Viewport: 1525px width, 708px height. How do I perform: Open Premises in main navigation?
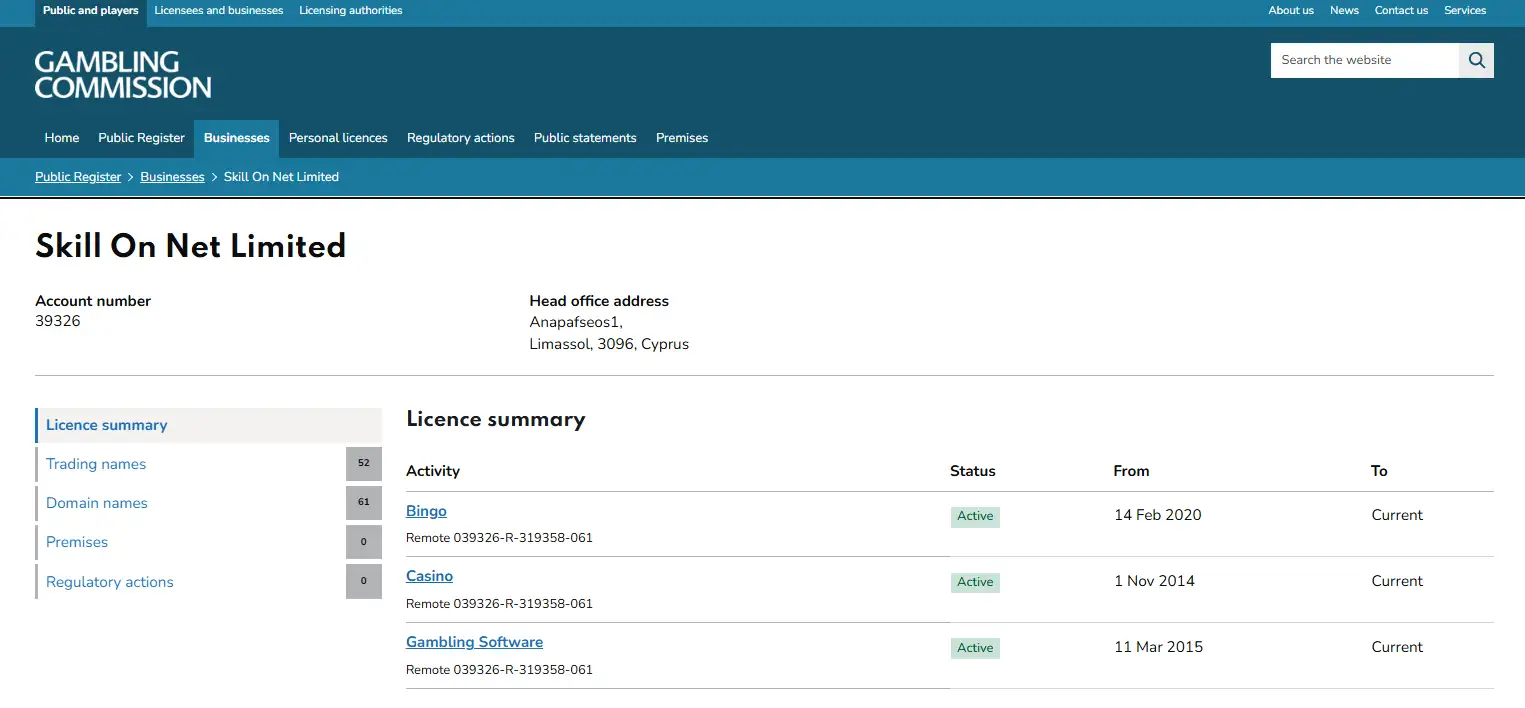pos(682,138)
